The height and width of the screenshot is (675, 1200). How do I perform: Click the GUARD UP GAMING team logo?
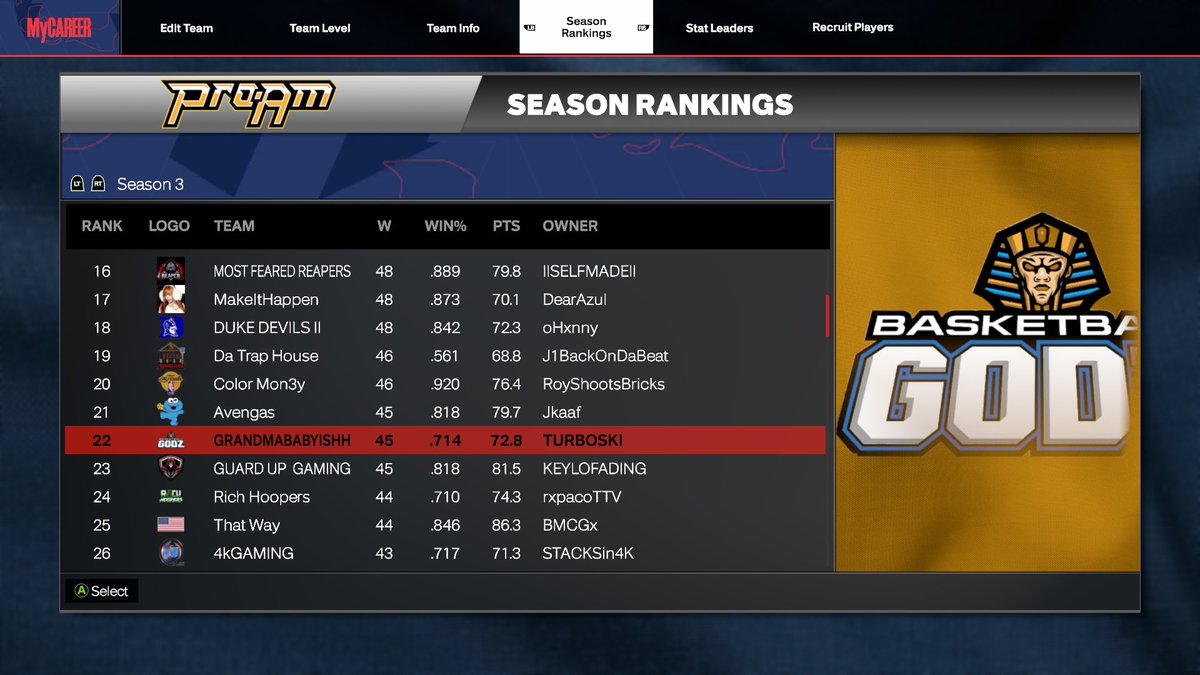(170, 468)
